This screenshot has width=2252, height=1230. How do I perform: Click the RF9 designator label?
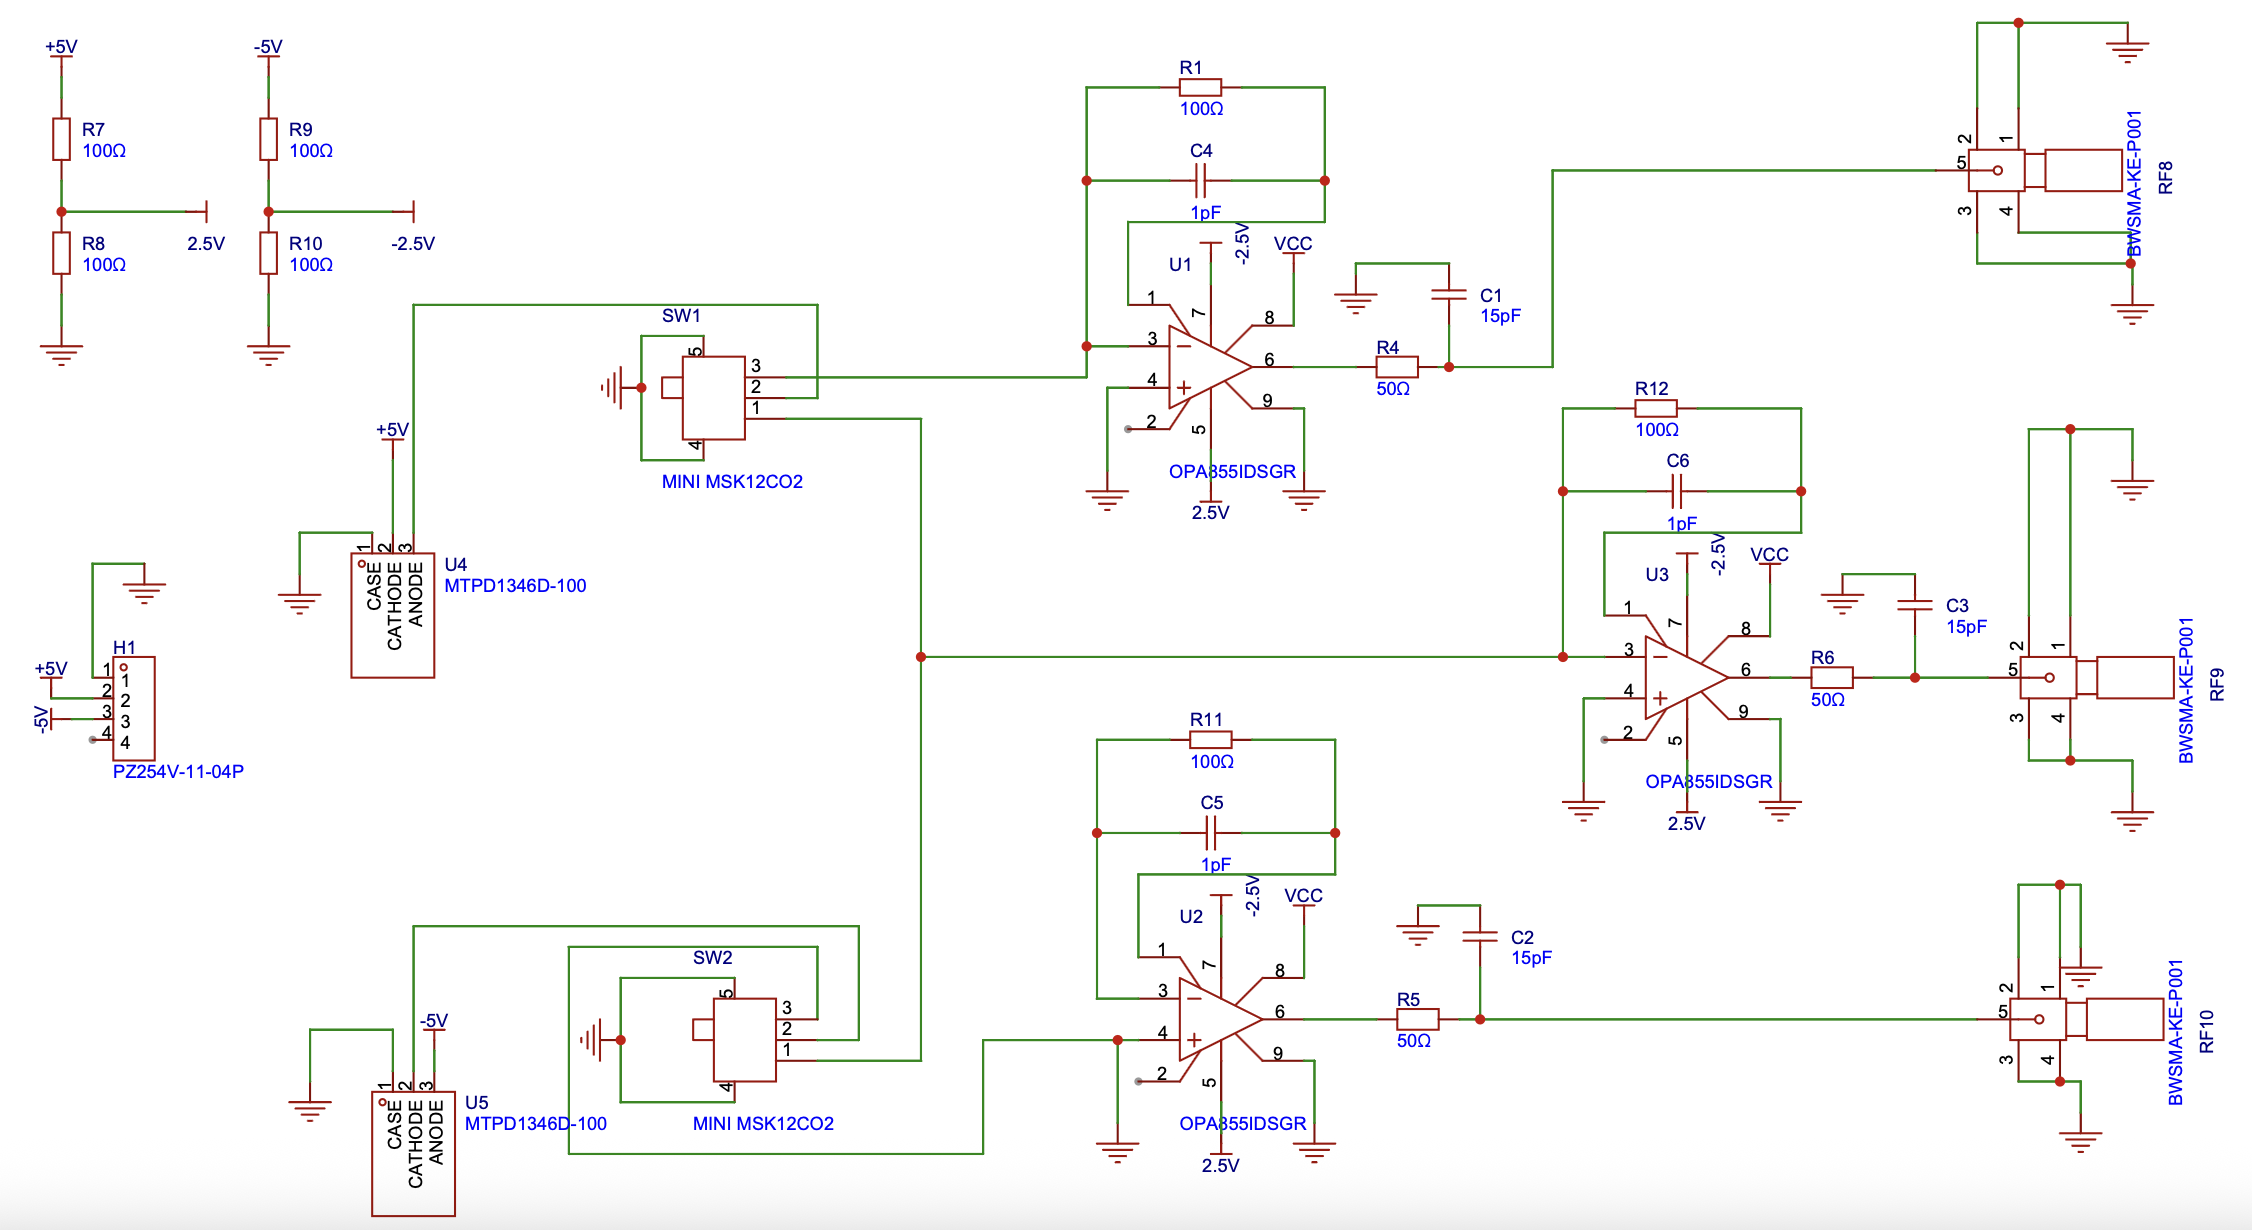click(2217, 685)
